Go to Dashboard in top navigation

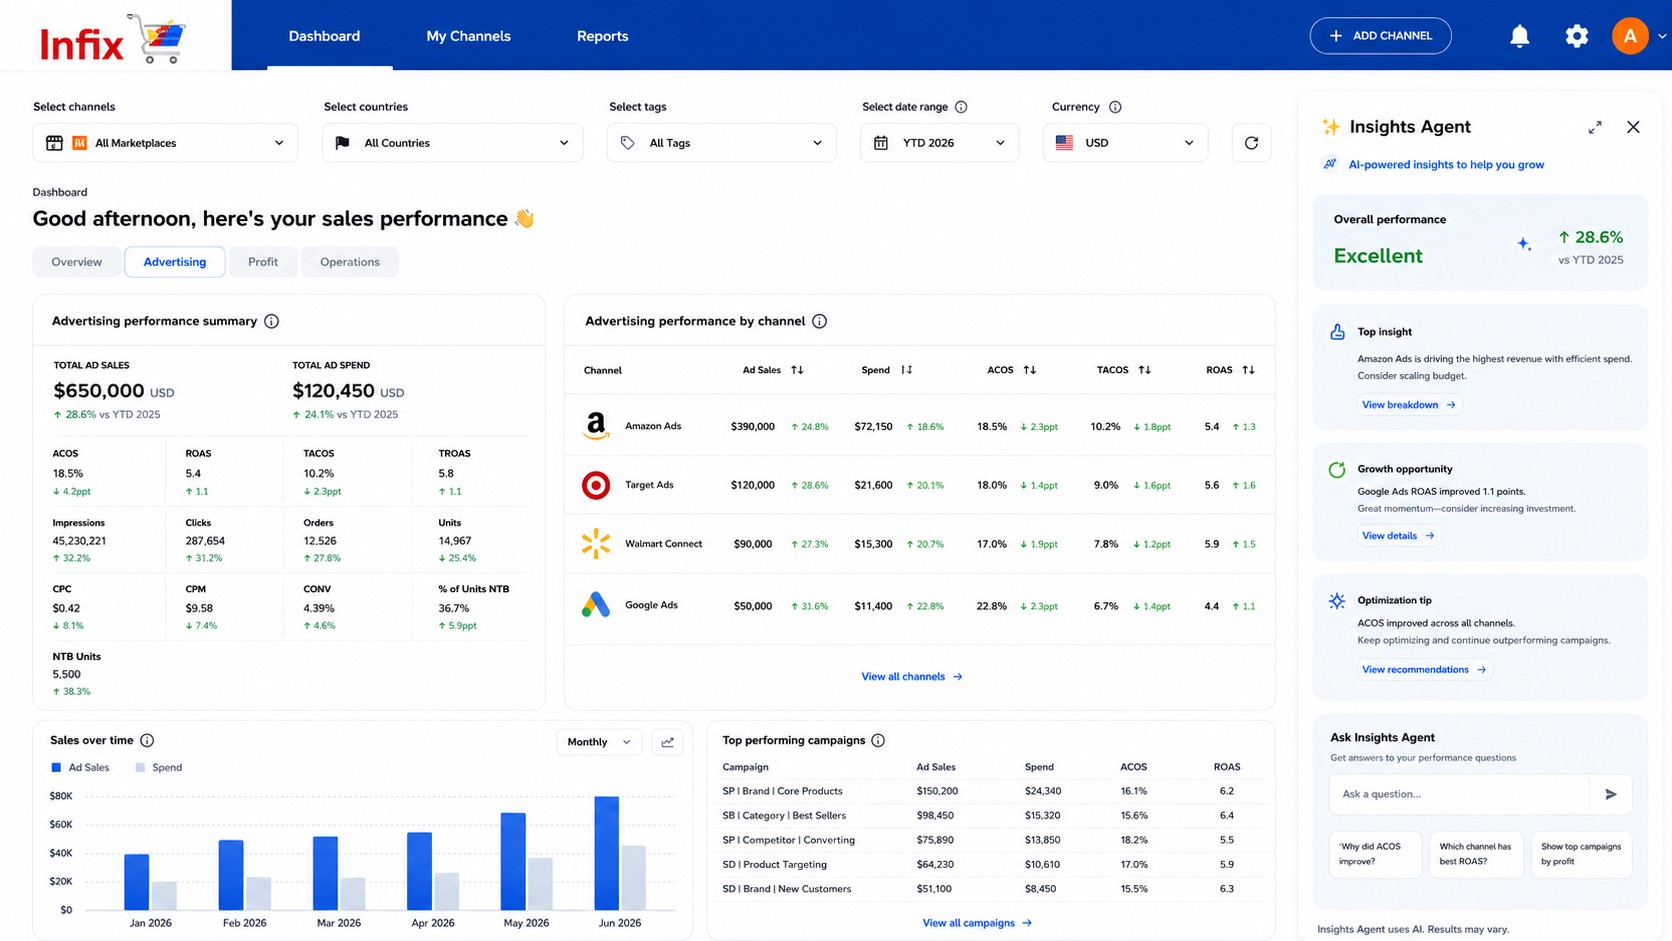324,36
